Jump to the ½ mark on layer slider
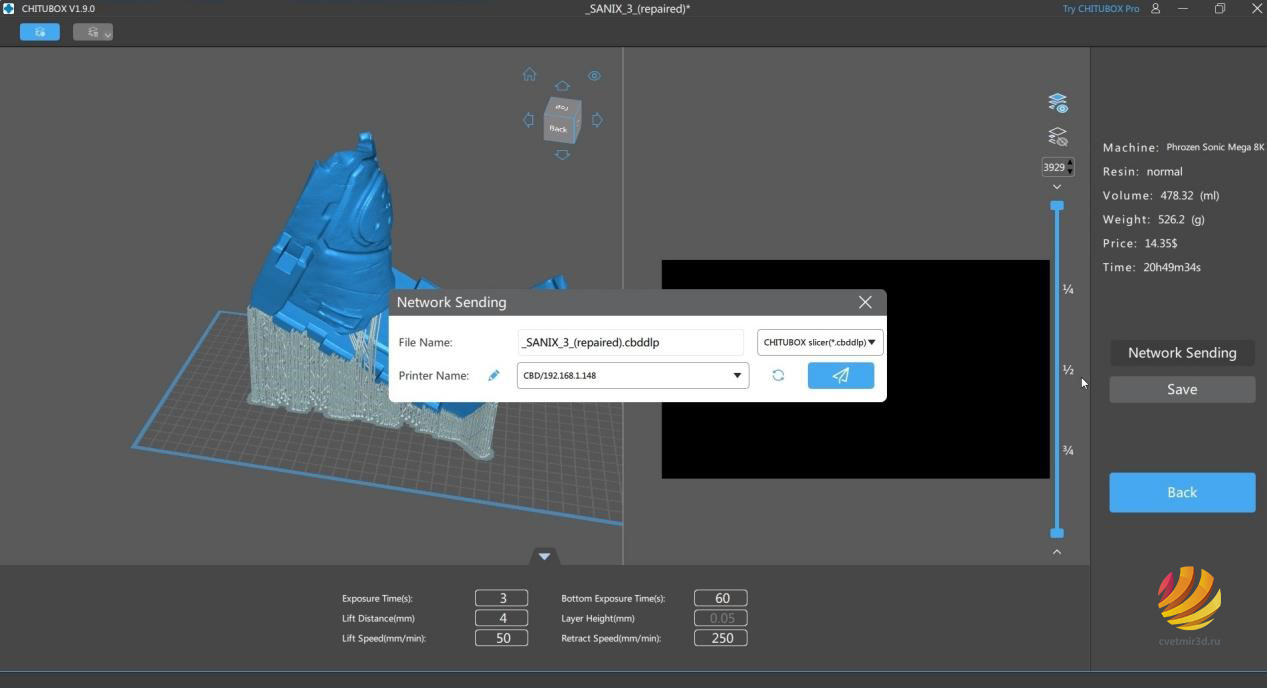 [1068, 370]
